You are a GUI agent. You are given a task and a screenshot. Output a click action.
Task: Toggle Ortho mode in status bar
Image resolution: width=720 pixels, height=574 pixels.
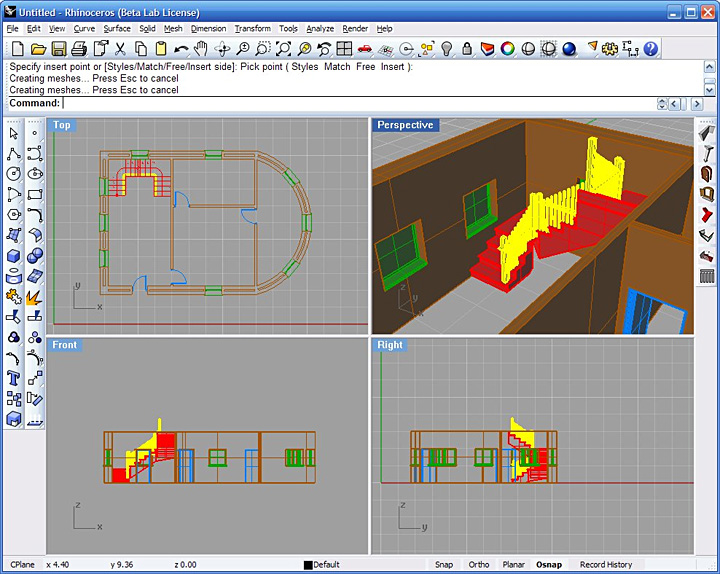(x=479, y=564)
